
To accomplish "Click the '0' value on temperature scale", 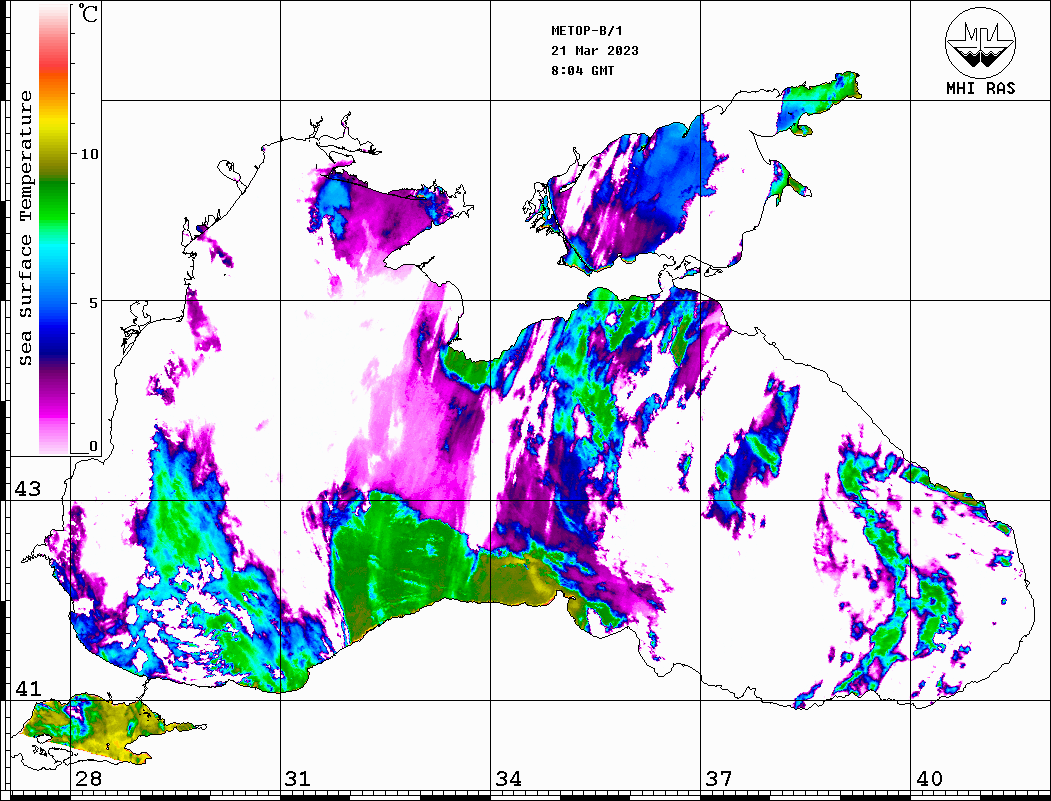I will (93, 446).
